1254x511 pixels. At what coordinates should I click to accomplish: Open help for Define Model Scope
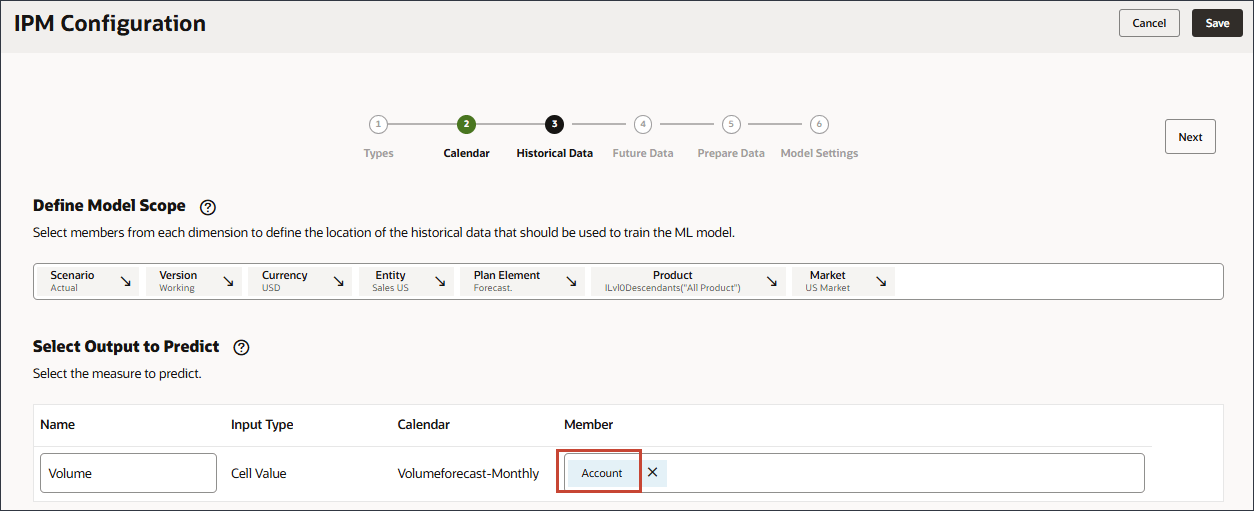(x=208, y=207)
